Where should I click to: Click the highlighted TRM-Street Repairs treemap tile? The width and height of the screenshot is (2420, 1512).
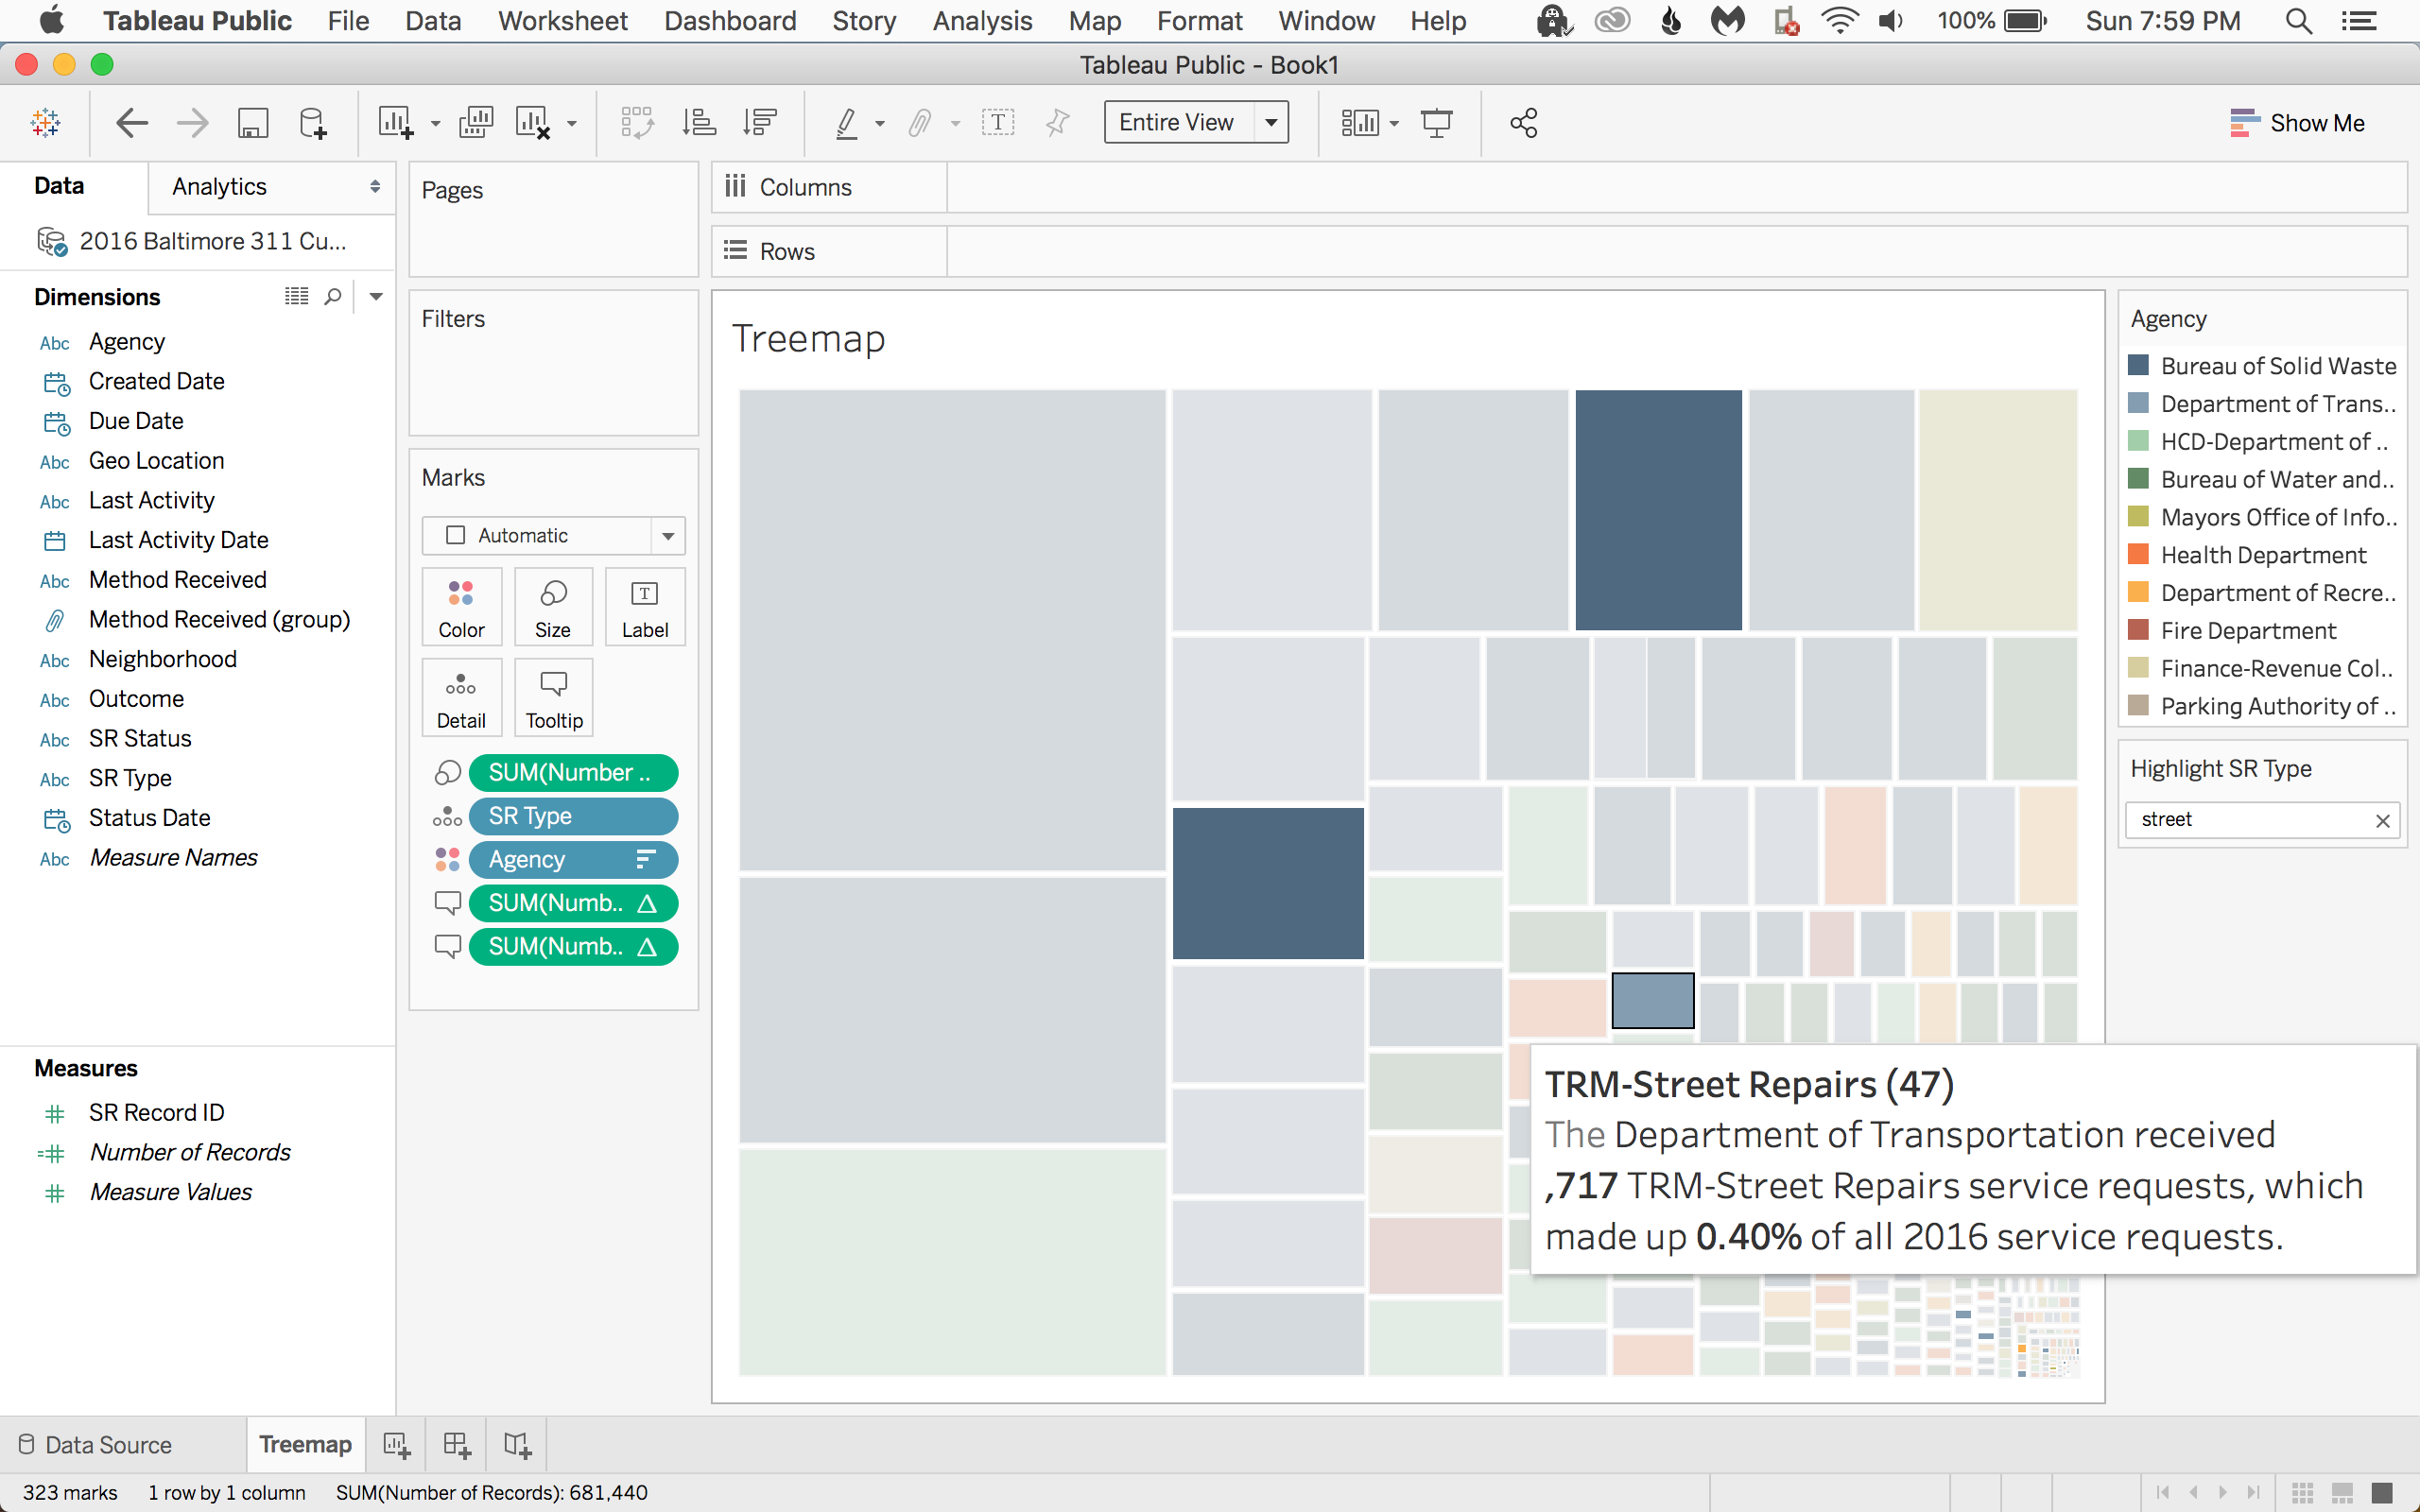(1653, 1000)
